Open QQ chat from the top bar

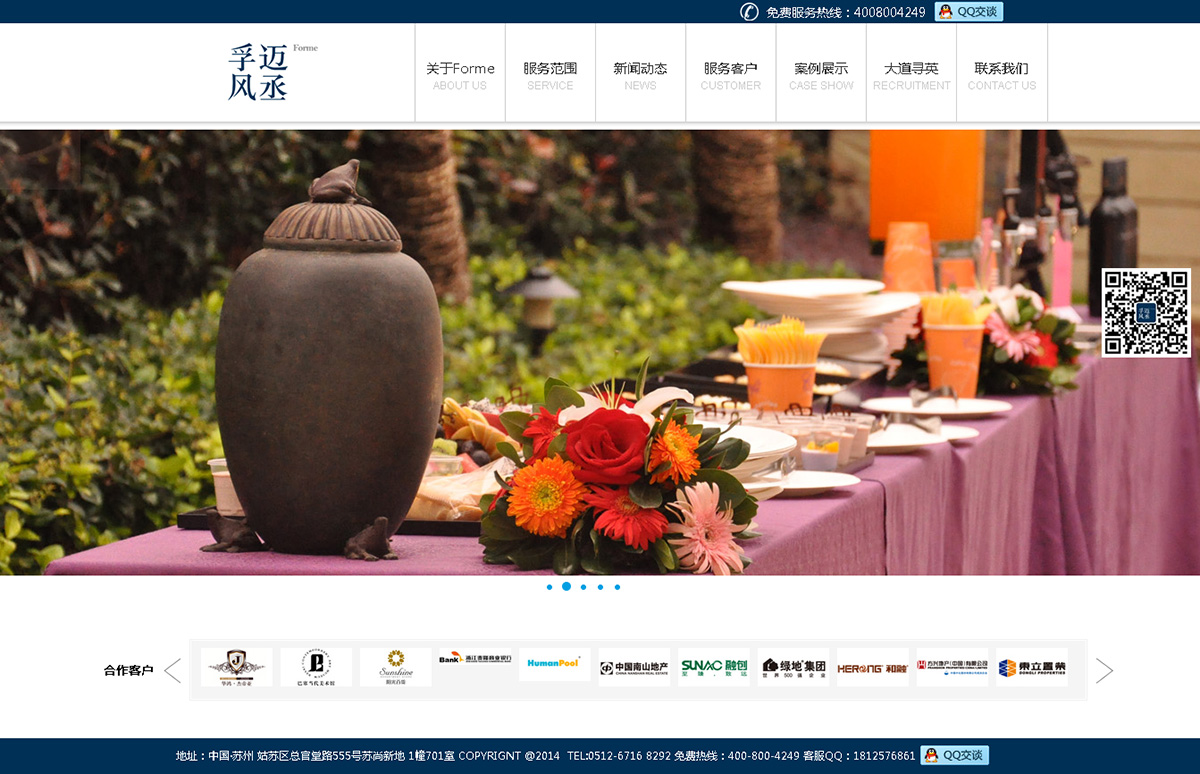(x=968, y=12)
